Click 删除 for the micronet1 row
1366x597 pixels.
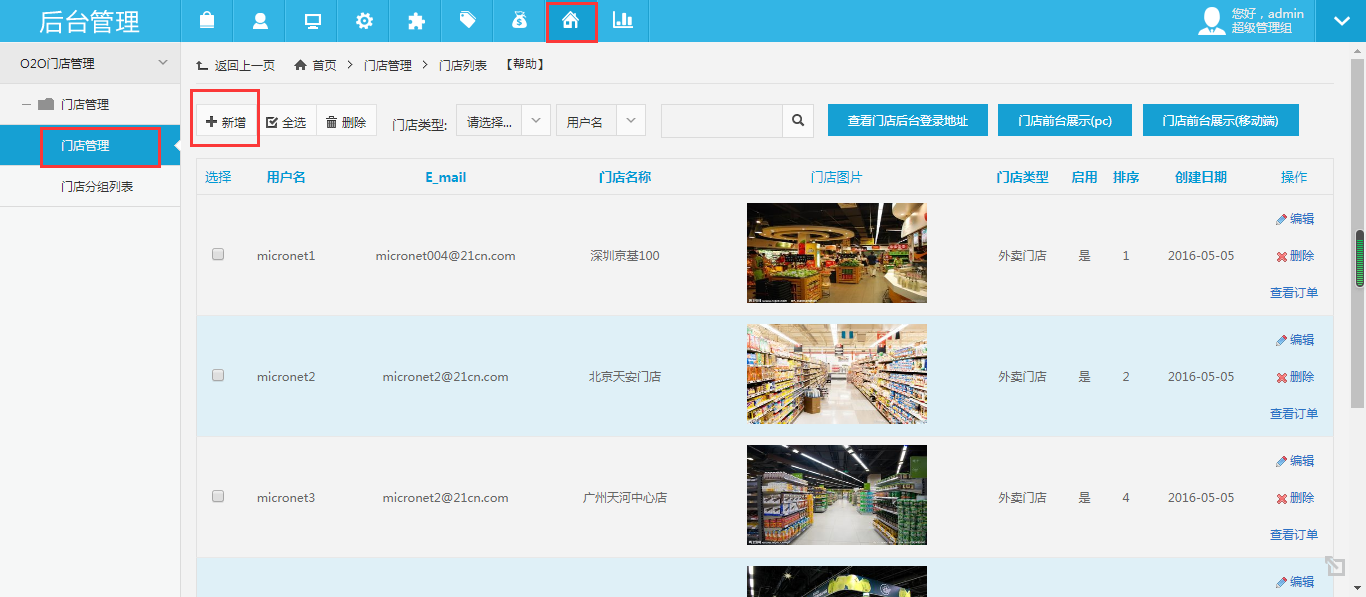[1295, 256]
